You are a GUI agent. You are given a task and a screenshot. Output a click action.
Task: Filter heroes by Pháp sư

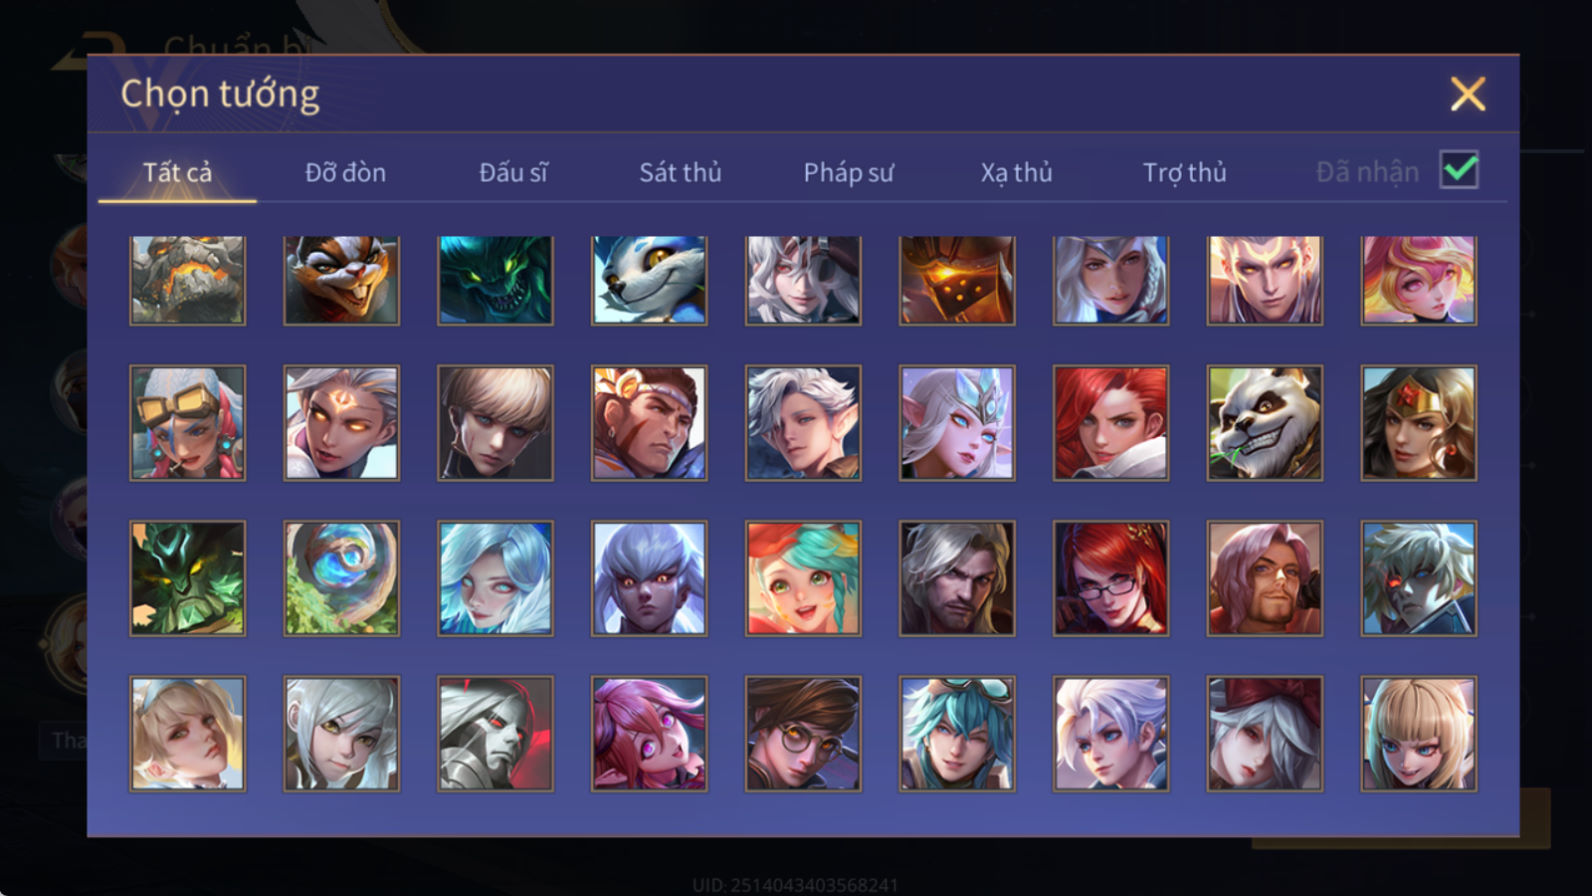(848, 172)
